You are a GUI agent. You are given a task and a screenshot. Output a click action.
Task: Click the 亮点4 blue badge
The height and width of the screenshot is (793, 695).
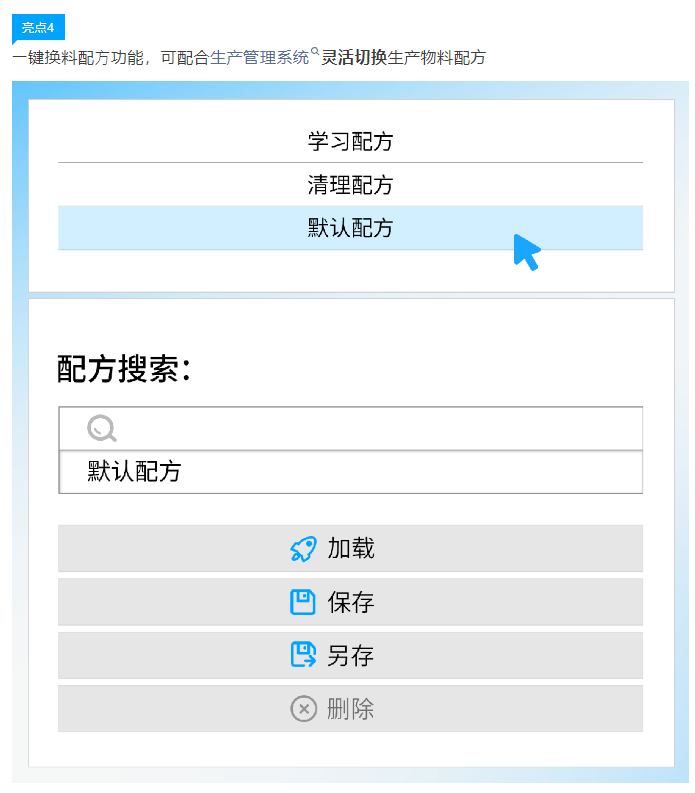tap(38, 27)
